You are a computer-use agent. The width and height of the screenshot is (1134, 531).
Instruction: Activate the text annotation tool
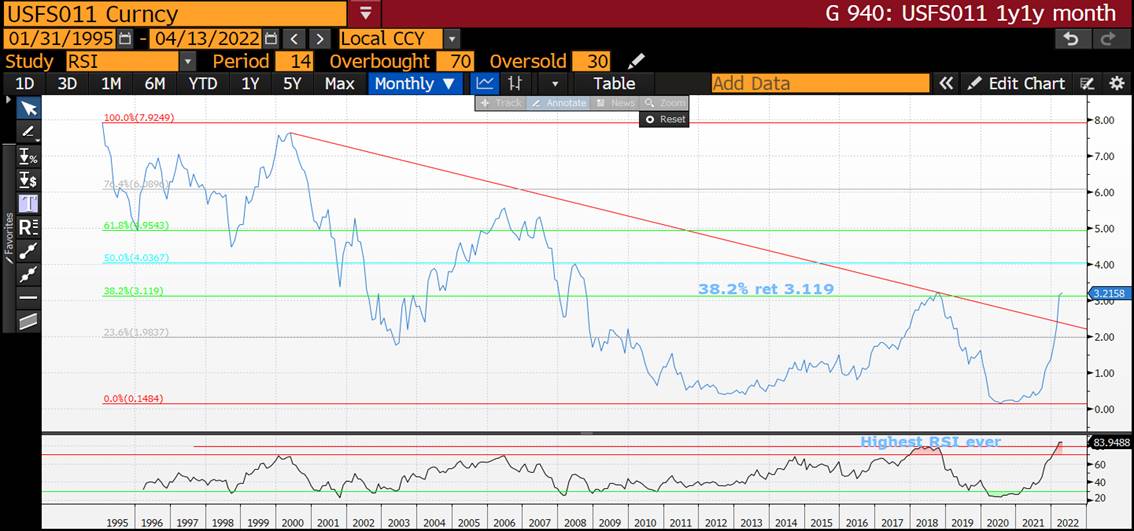[x=28, y=203]
